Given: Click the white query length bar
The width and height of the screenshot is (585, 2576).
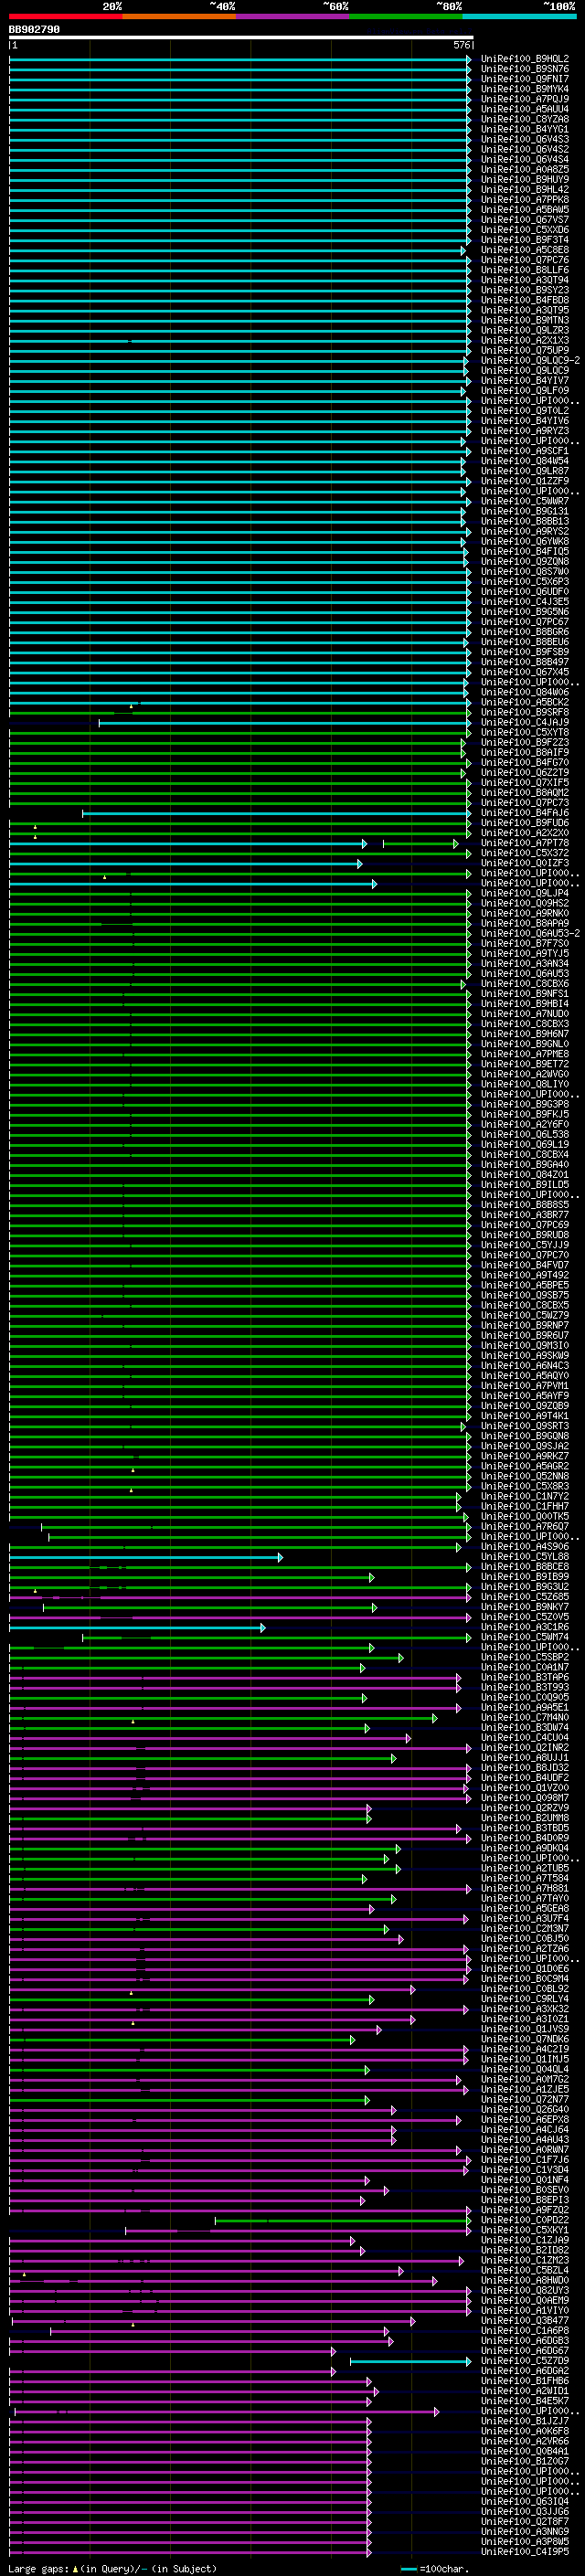Looking at the screenshot, I should [x=241, y=38].
